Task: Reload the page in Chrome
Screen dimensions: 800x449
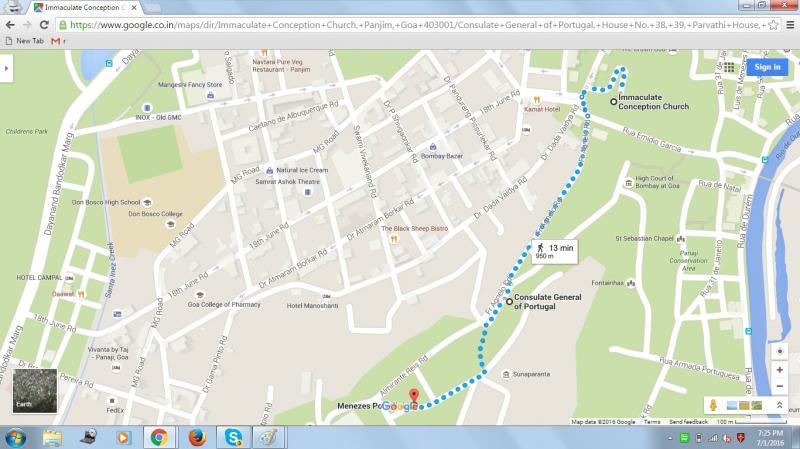Action: [44, 24]
